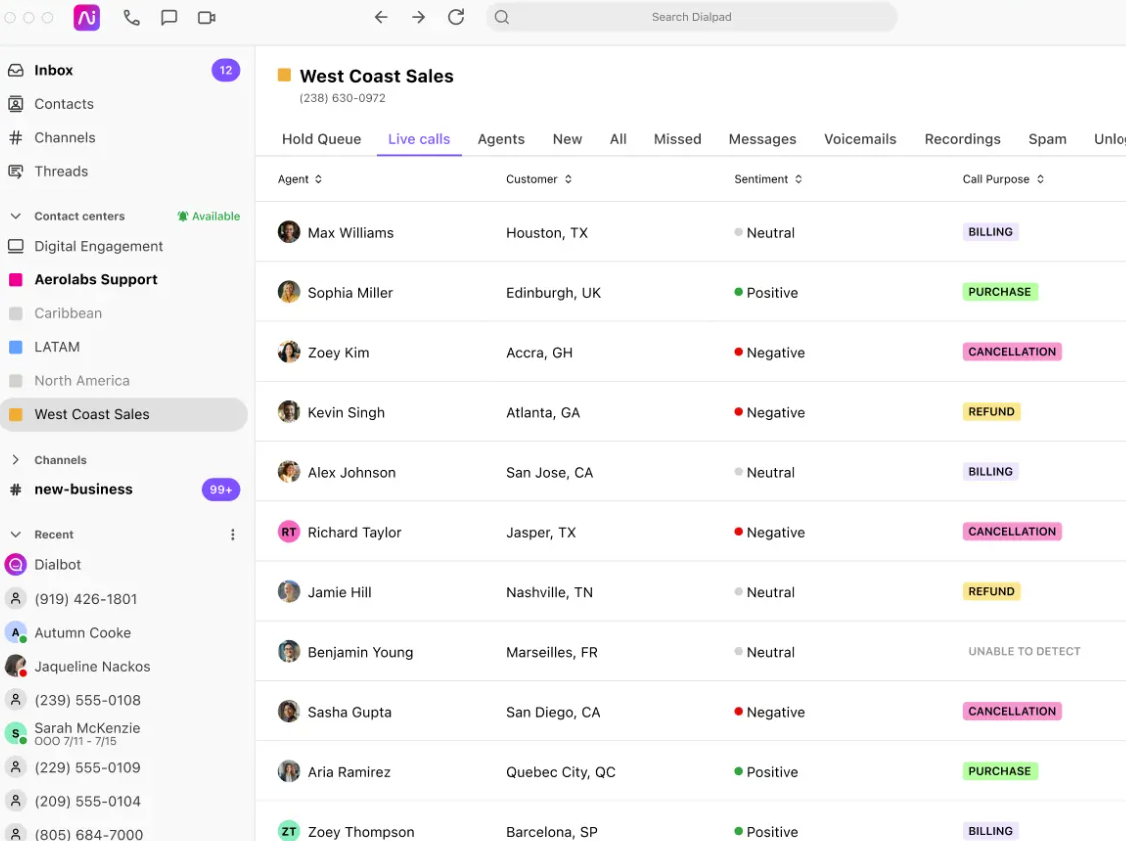Go back with the left arrow
The height and width of the screenshot is (841, 1126).
click(381, 17)
